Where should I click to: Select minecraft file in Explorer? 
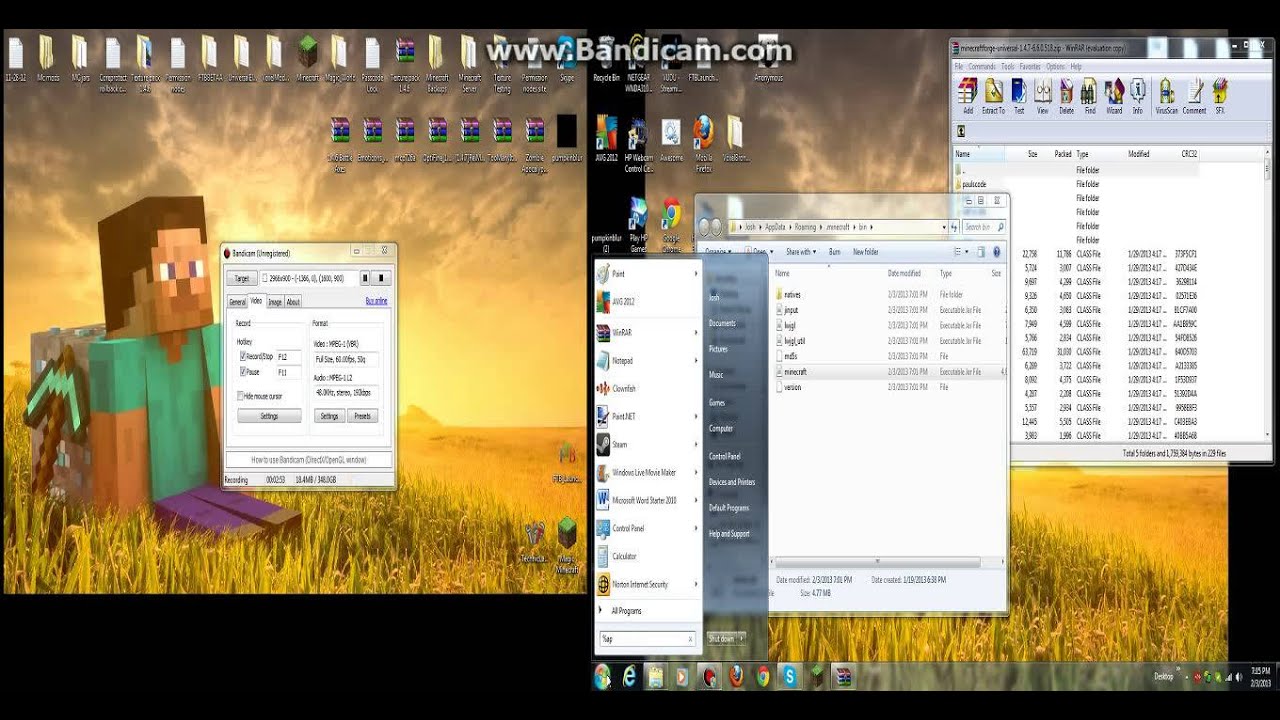795,372
